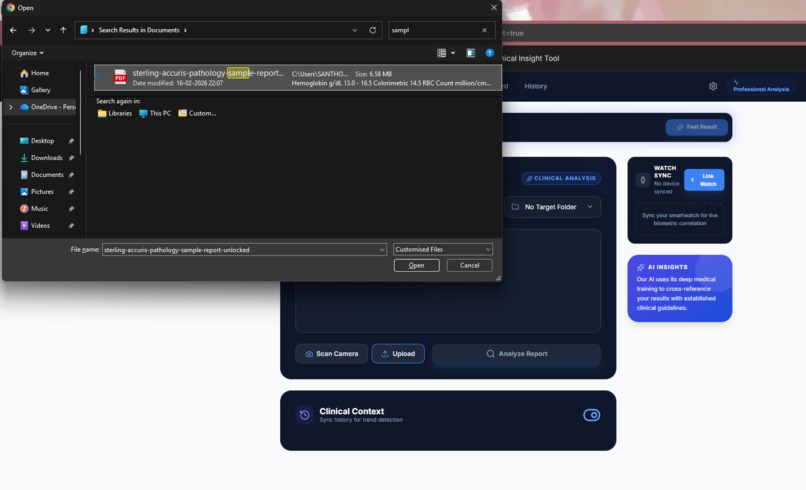Open recent locations dropdown arrow

pos(48,30)
